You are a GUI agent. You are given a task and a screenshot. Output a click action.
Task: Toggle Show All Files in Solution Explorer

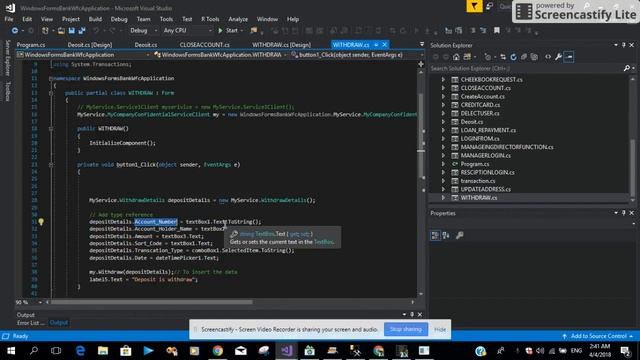[534, 57]
